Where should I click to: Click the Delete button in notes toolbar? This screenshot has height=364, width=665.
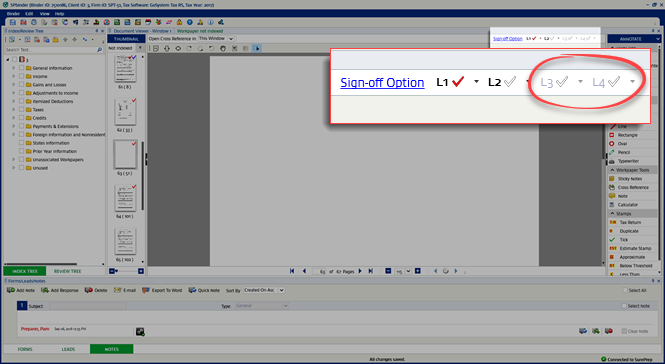point(96,290)
